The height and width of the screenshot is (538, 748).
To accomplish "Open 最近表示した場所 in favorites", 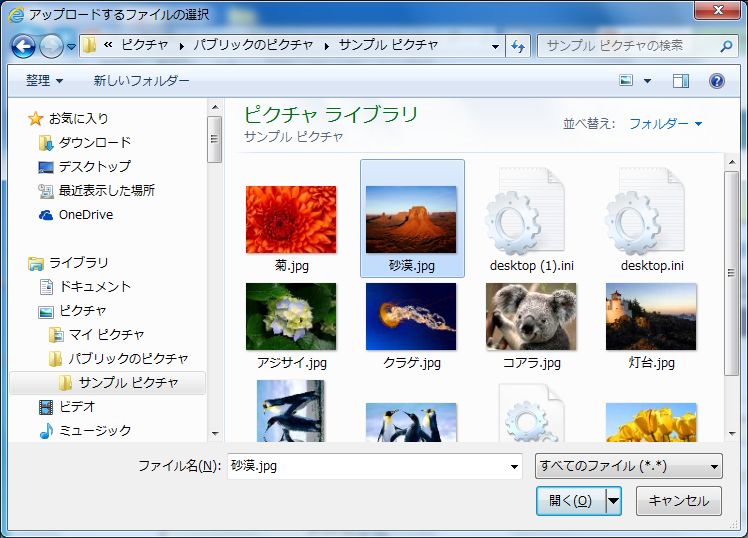I will click(x=106, y=190).
